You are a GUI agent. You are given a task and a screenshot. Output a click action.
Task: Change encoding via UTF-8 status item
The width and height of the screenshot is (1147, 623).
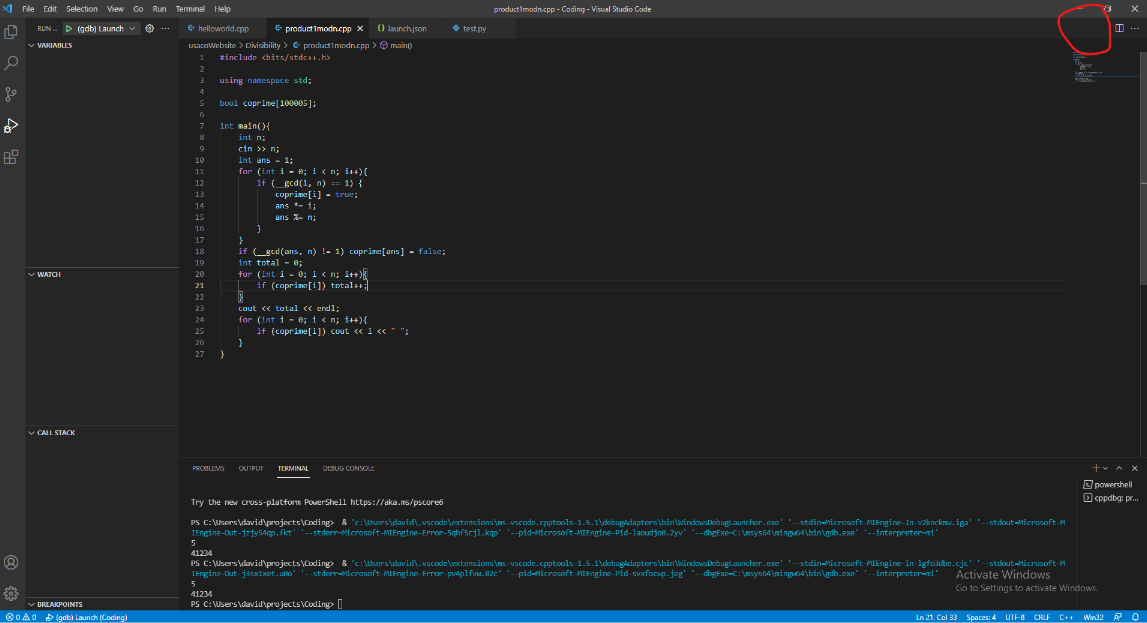(x=1015, y=617)
